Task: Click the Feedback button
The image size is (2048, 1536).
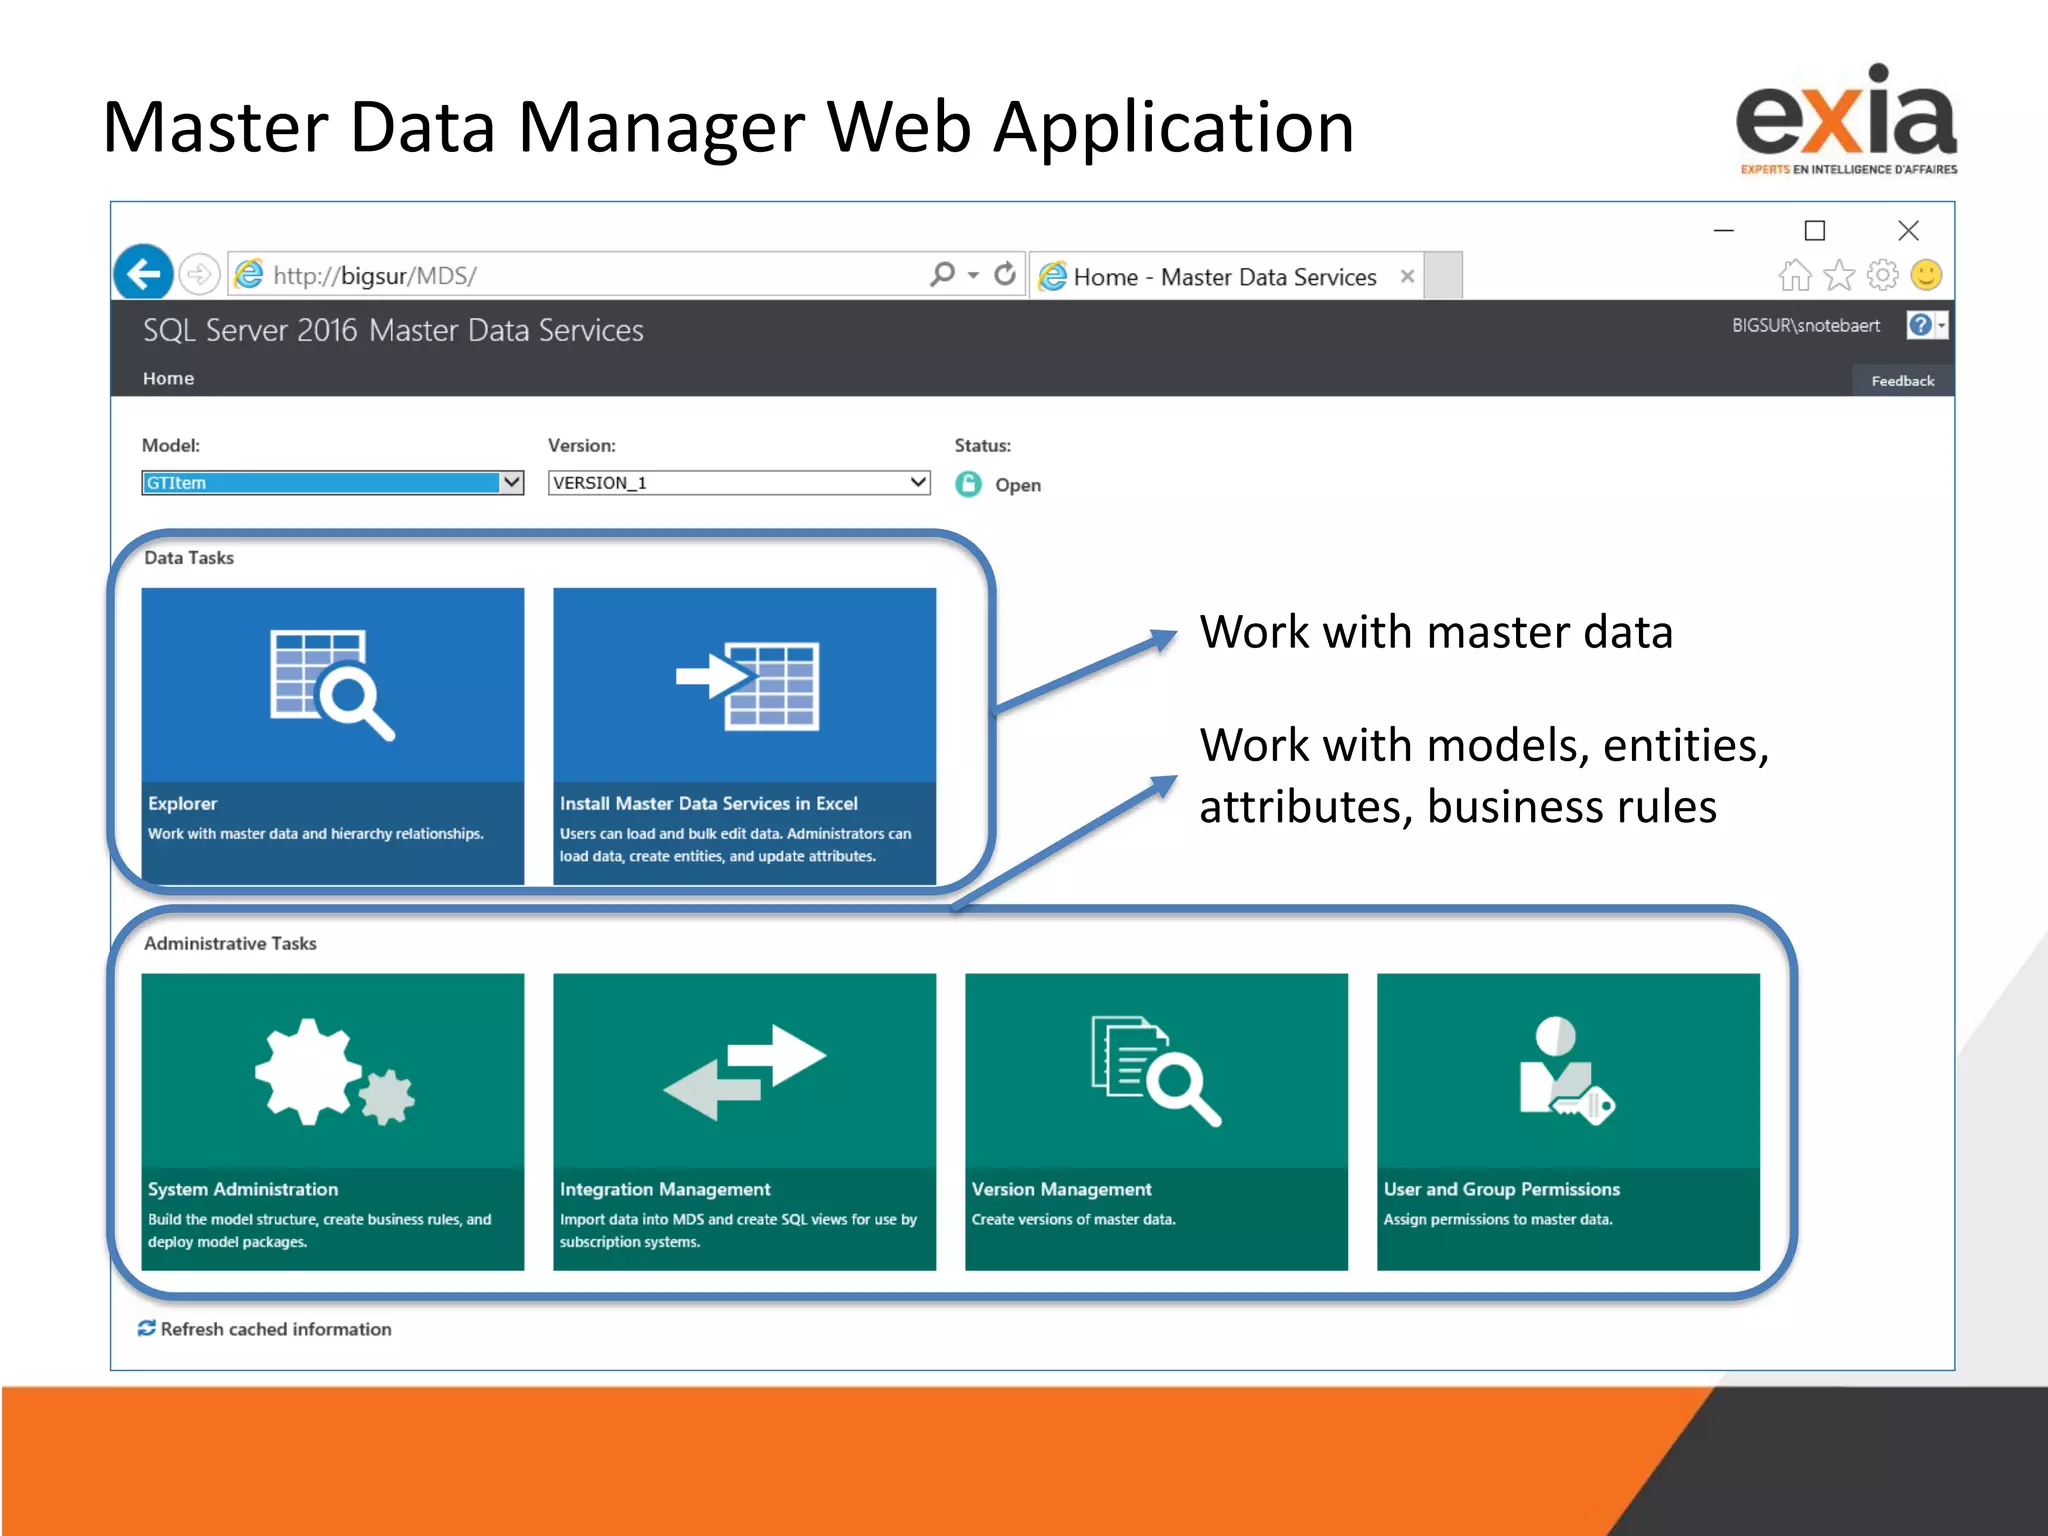Action: [1902, 381]
